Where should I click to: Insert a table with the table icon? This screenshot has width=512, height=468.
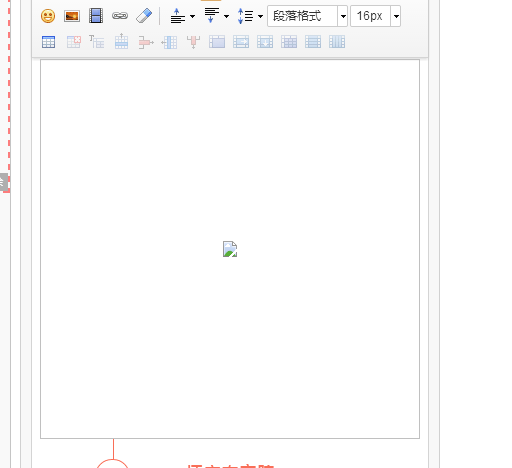coord(48,42)
